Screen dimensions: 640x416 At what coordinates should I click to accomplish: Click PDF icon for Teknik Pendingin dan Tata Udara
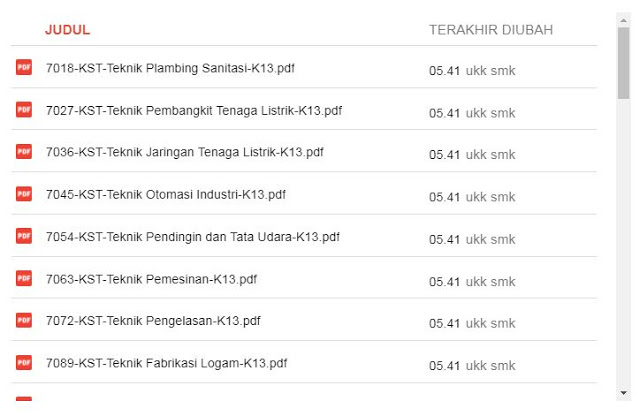tap(24, 237)
